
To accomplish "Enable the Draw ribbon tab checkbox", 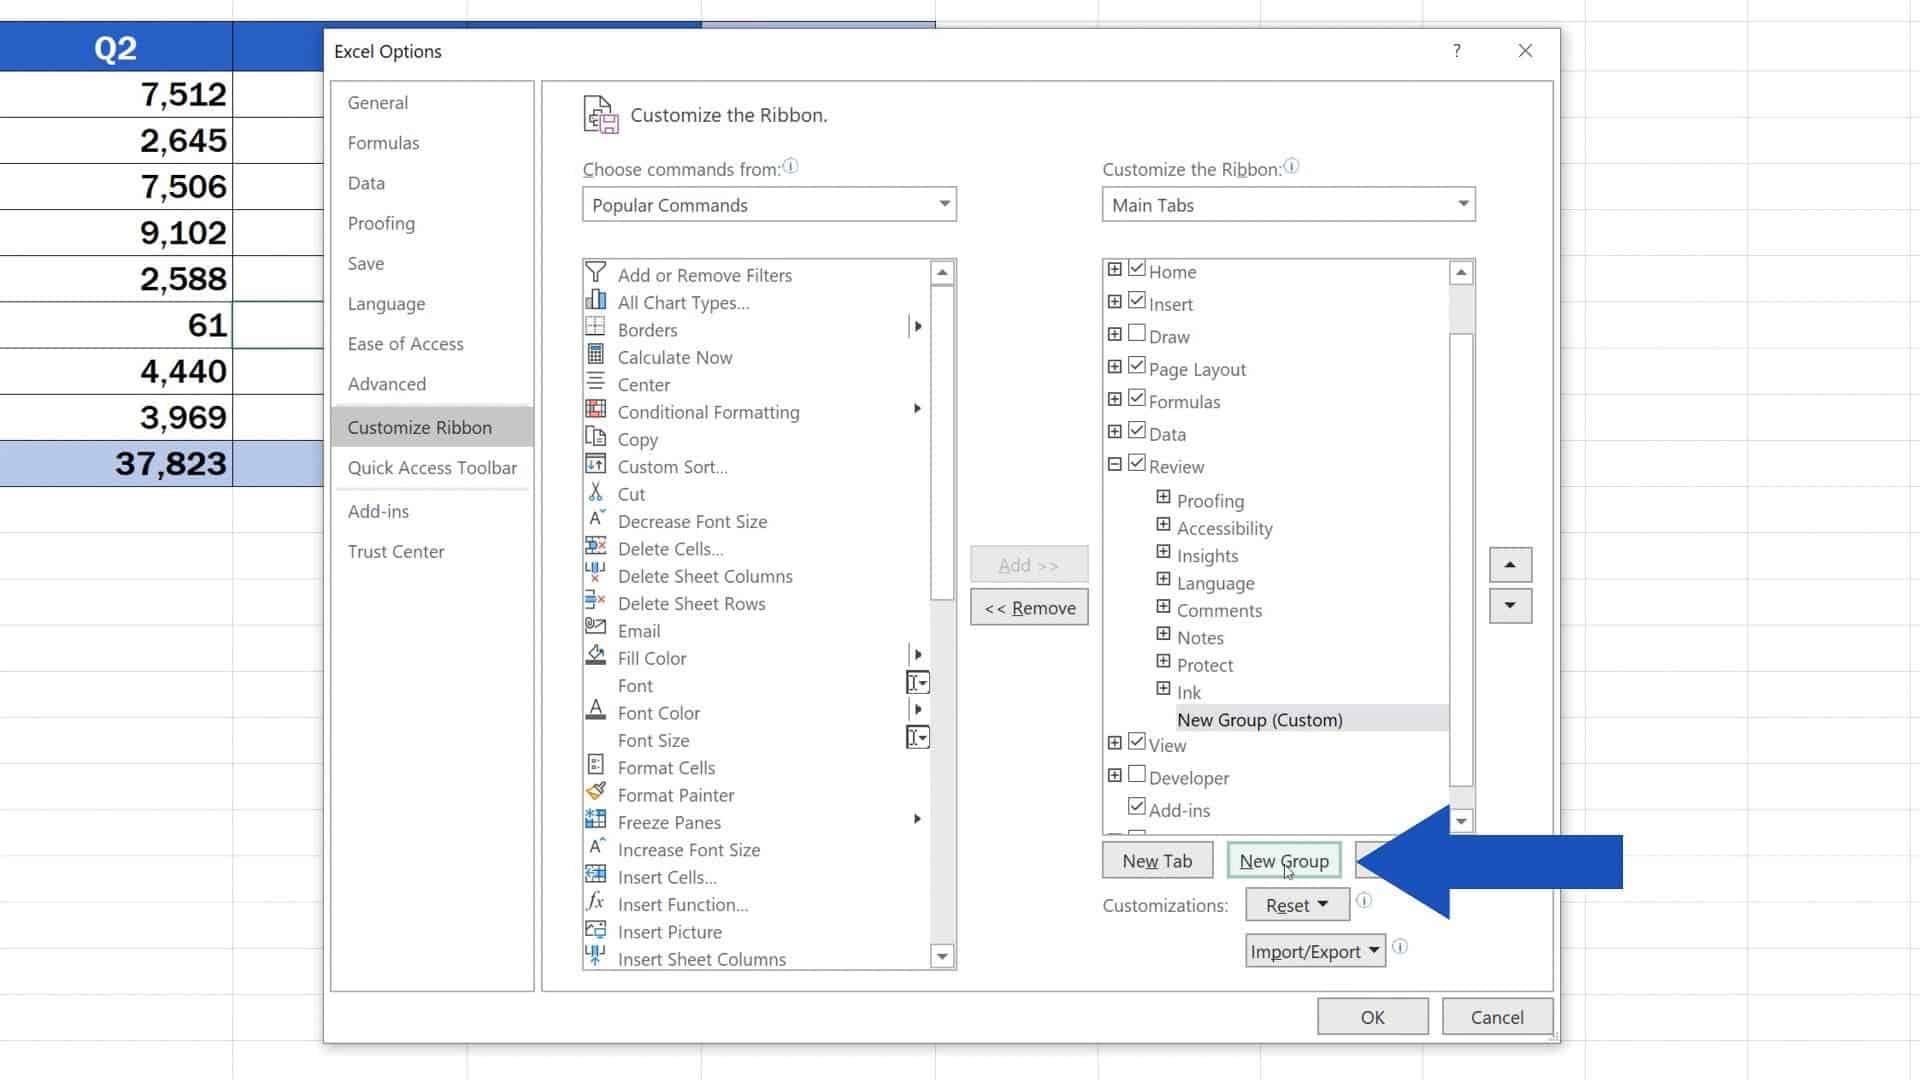I will click(1137, 333).
